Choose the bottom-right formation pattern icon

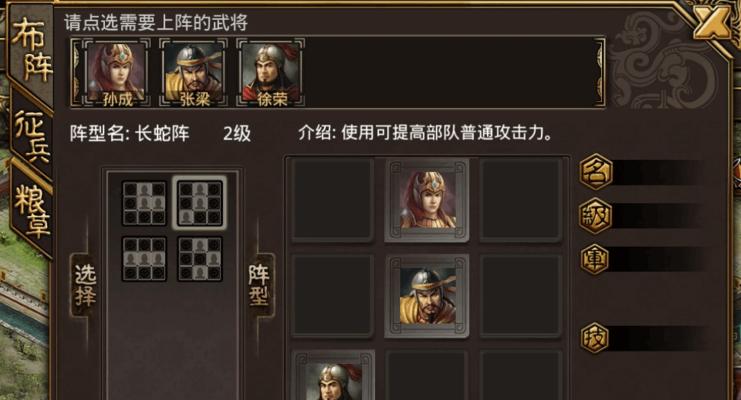point(199,259)
